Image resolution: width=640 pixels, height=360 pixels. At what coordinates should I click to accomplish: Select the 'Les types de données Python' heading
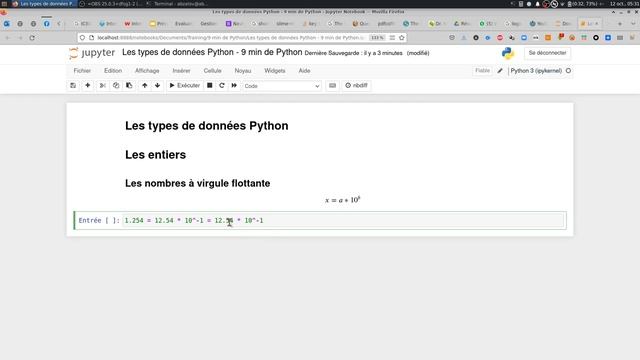click(x=207, y=126)
